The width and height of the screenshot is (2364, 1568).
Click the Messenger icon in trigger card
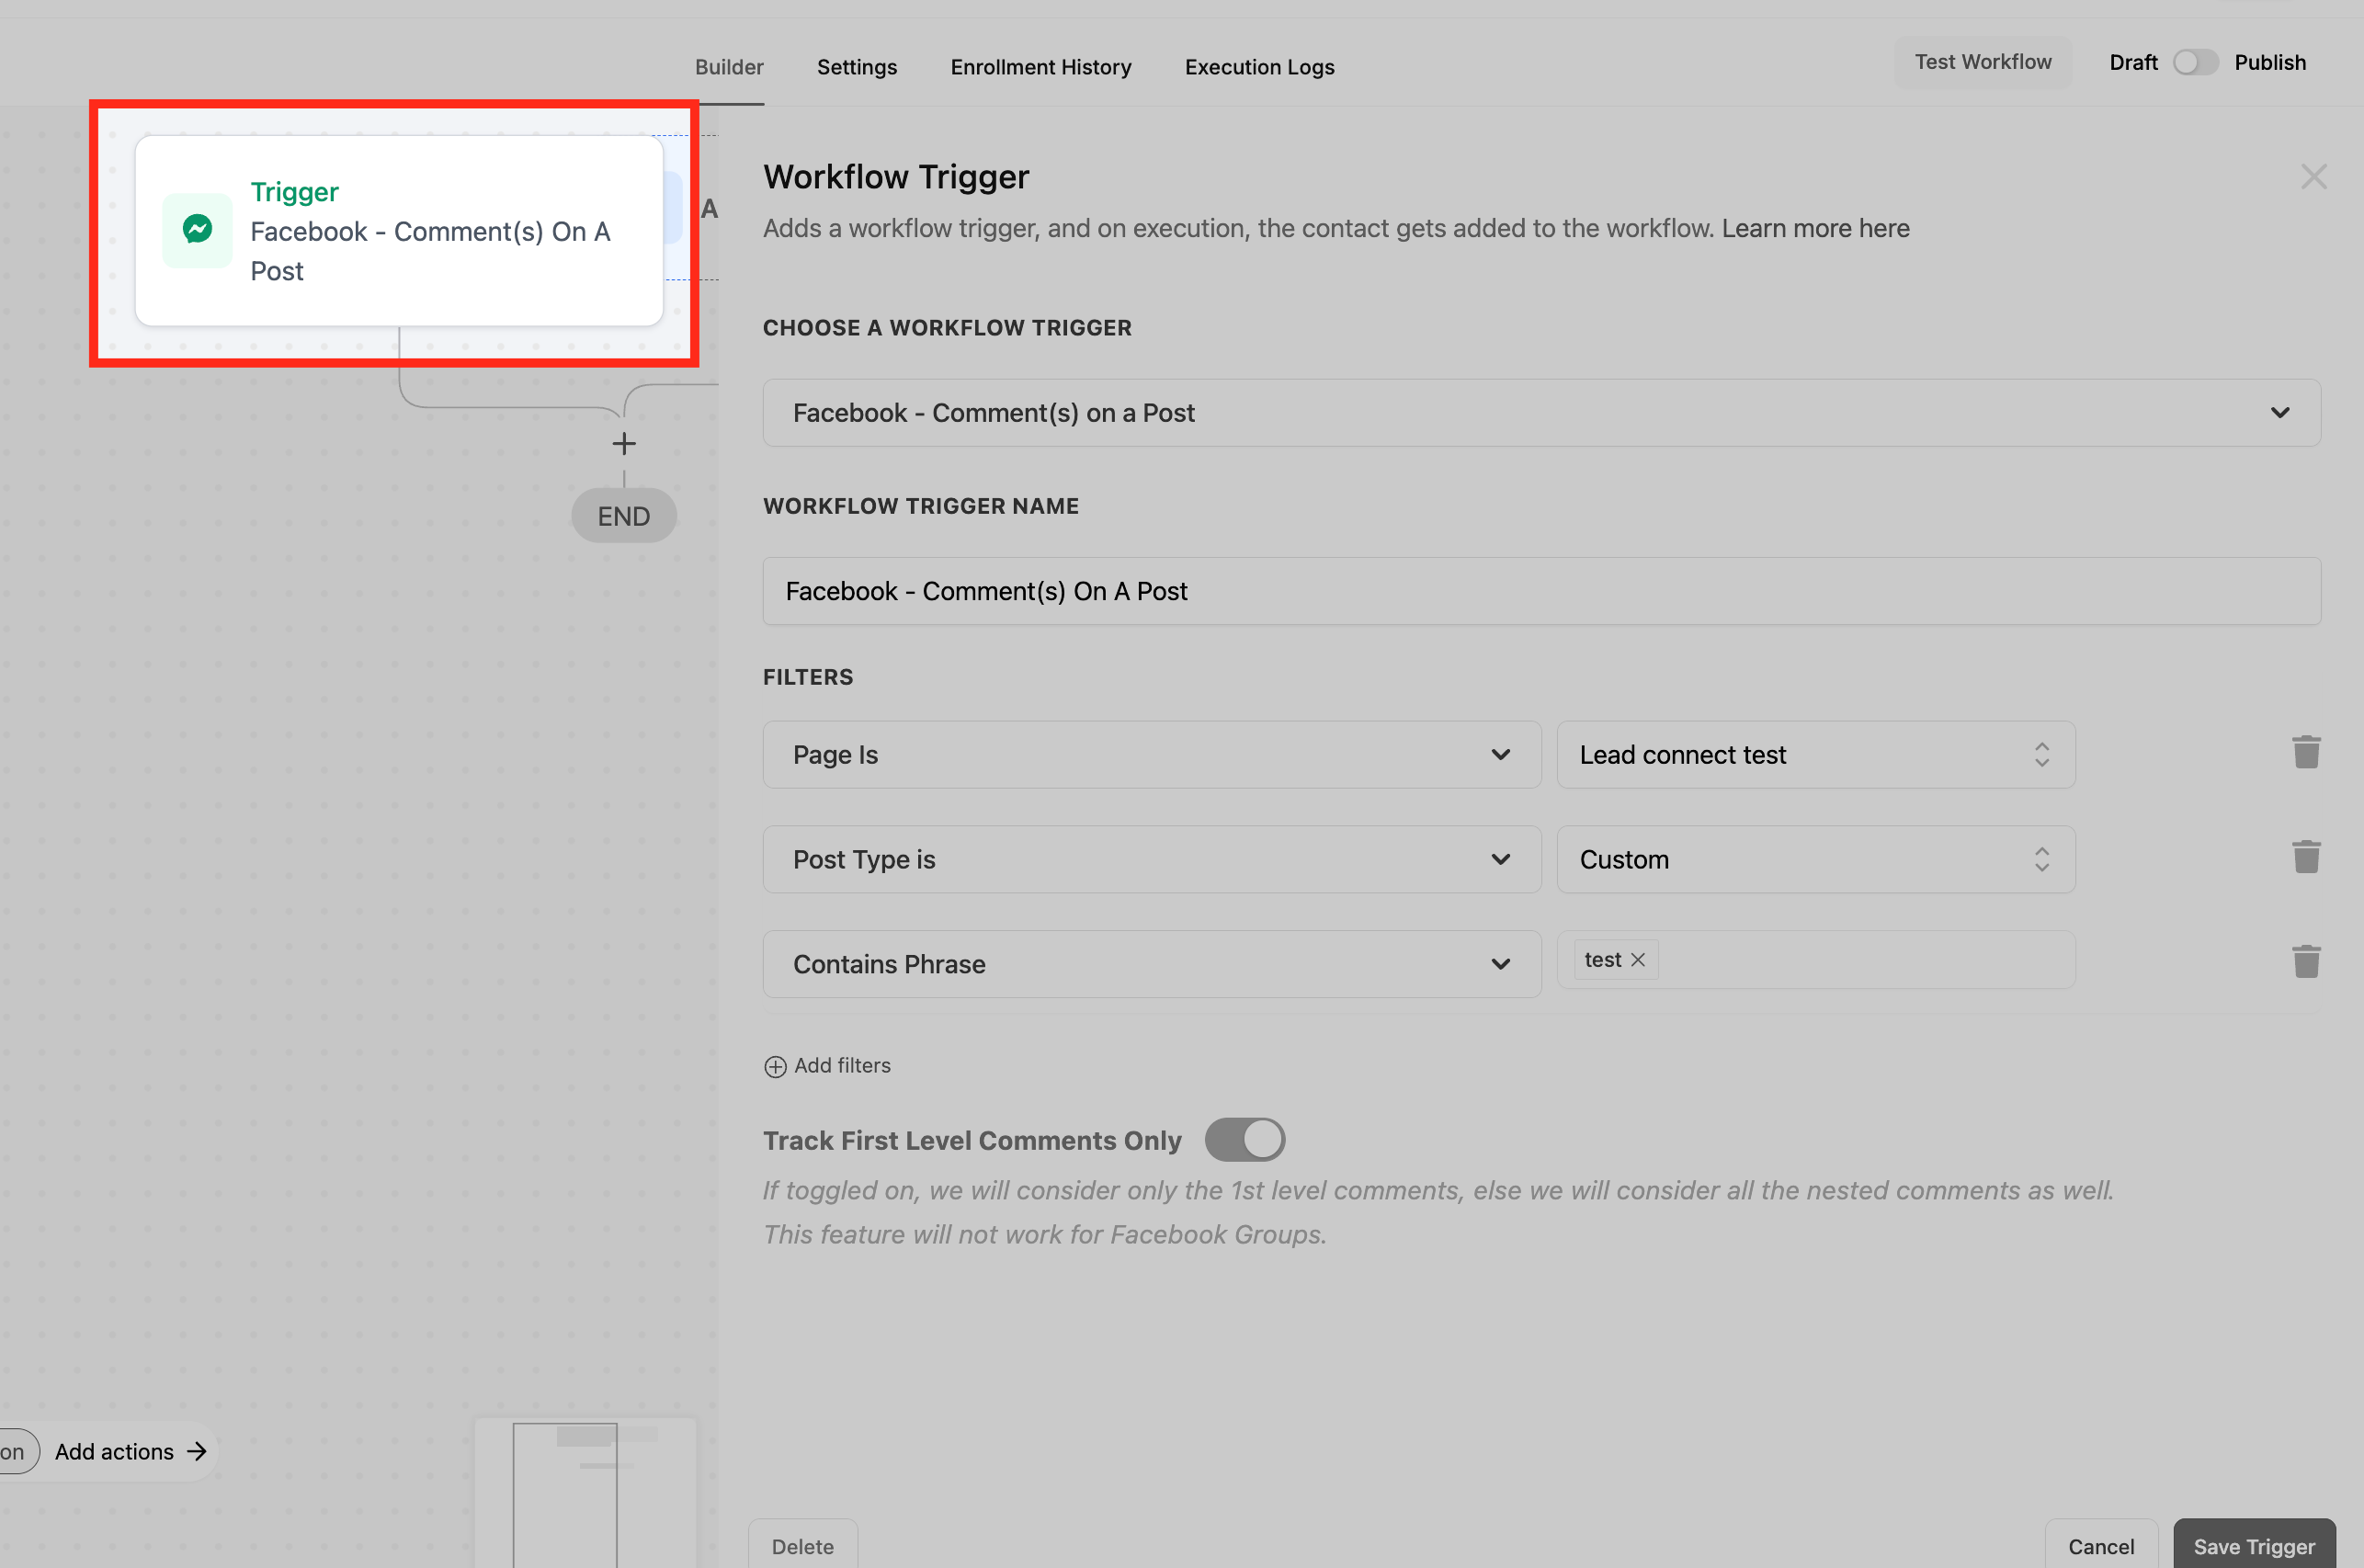pos(197,230)
